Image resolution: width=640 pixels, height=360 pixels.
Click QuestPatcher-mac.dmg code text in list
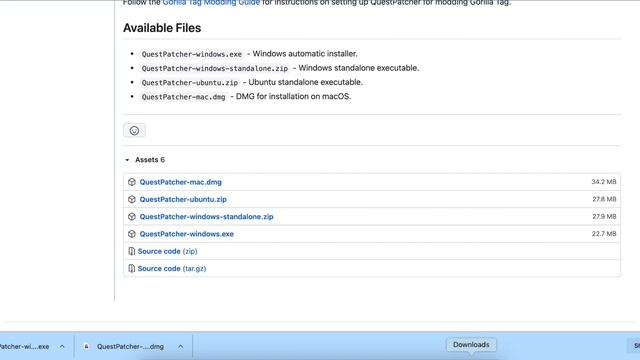pos(183,97)
